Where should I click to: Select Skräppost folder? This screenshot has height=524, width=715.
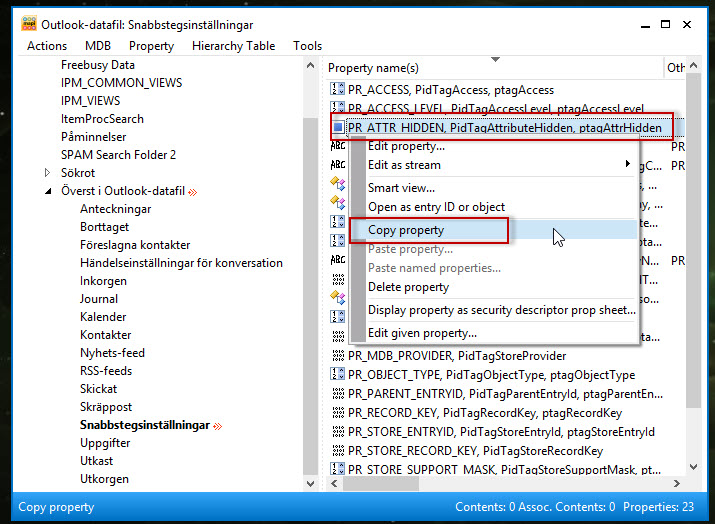[106, 407]
